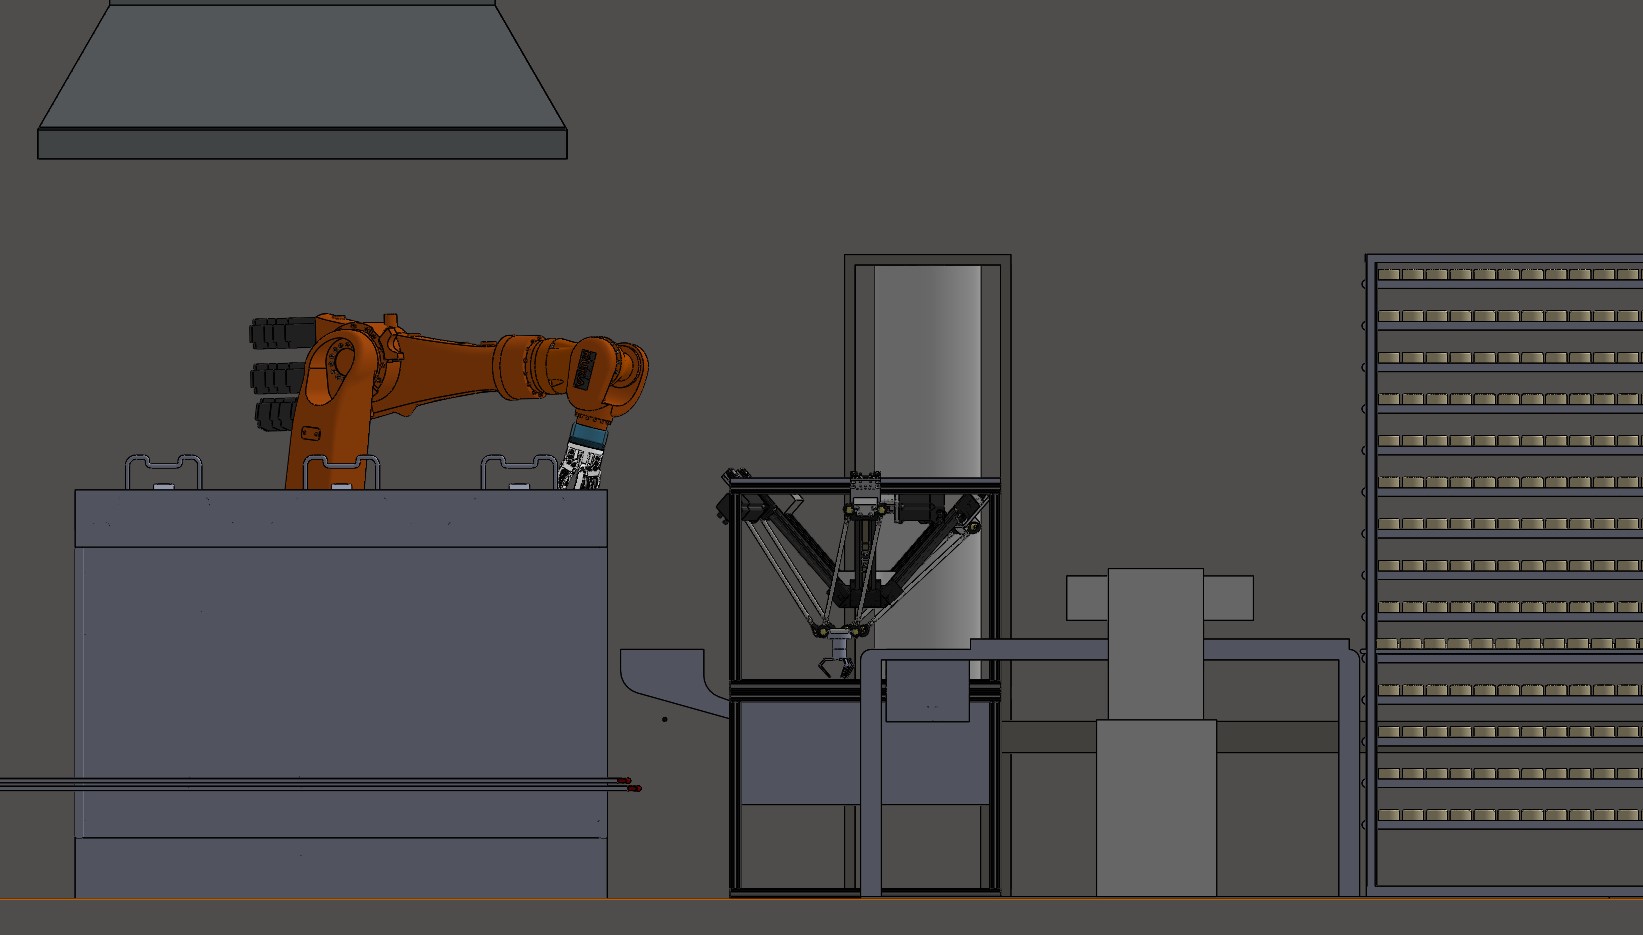
Task: Click the small square panel below the claw
Action: coord(927,692)
